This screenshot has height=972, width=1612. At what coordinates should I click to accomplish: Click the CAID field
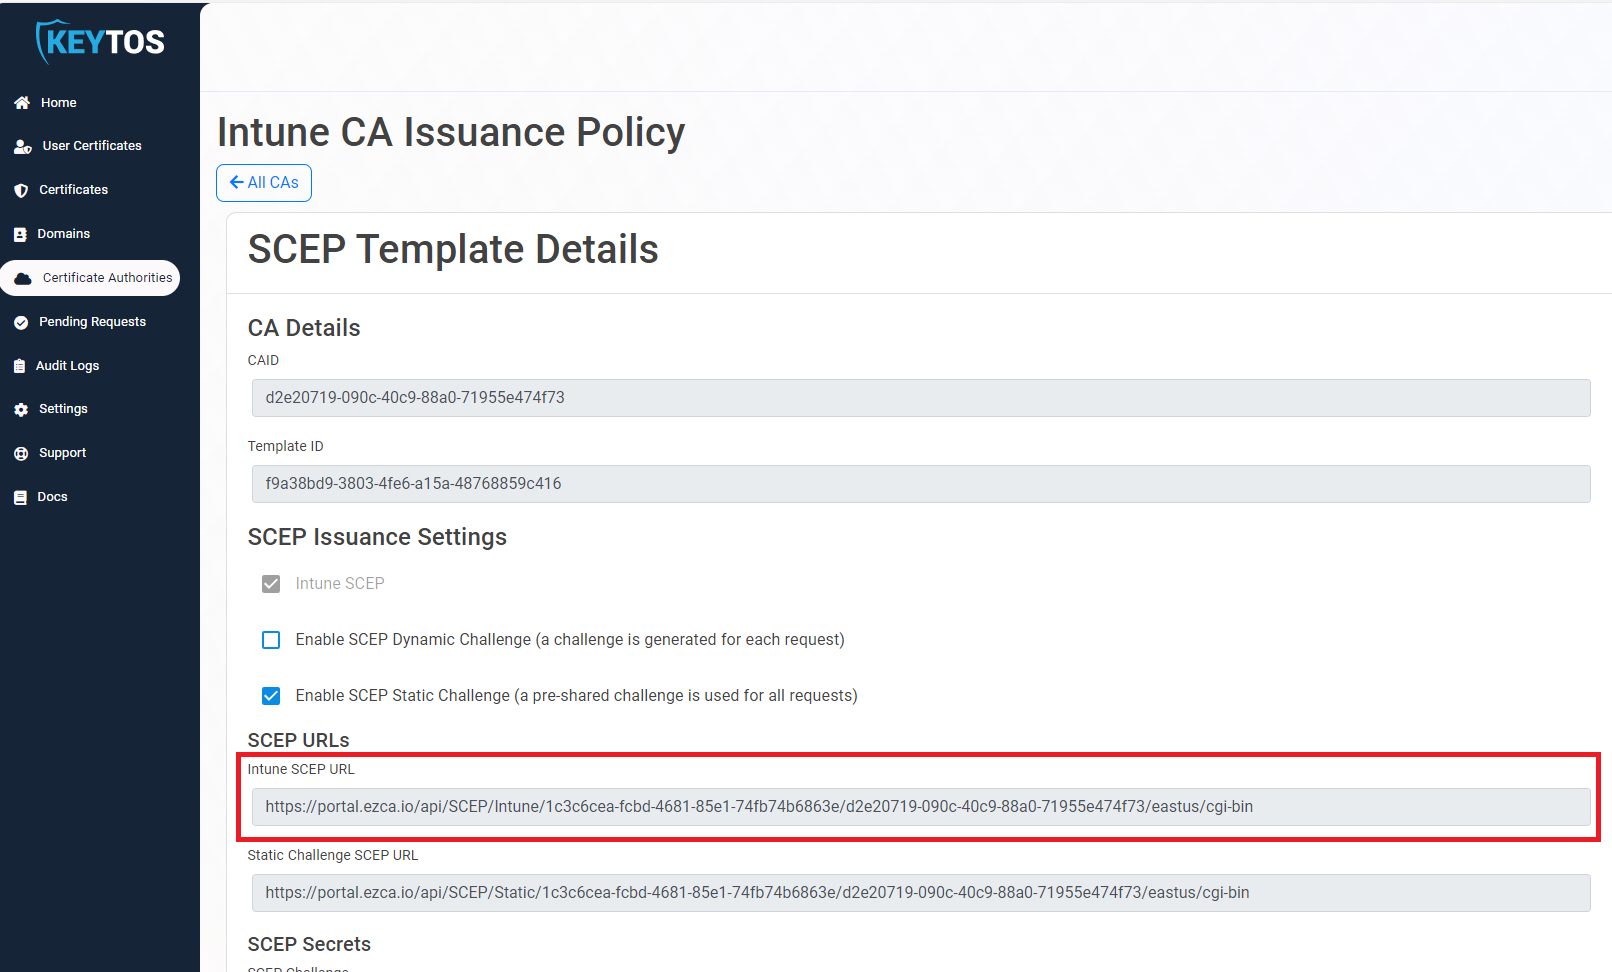tap(921, 398)
